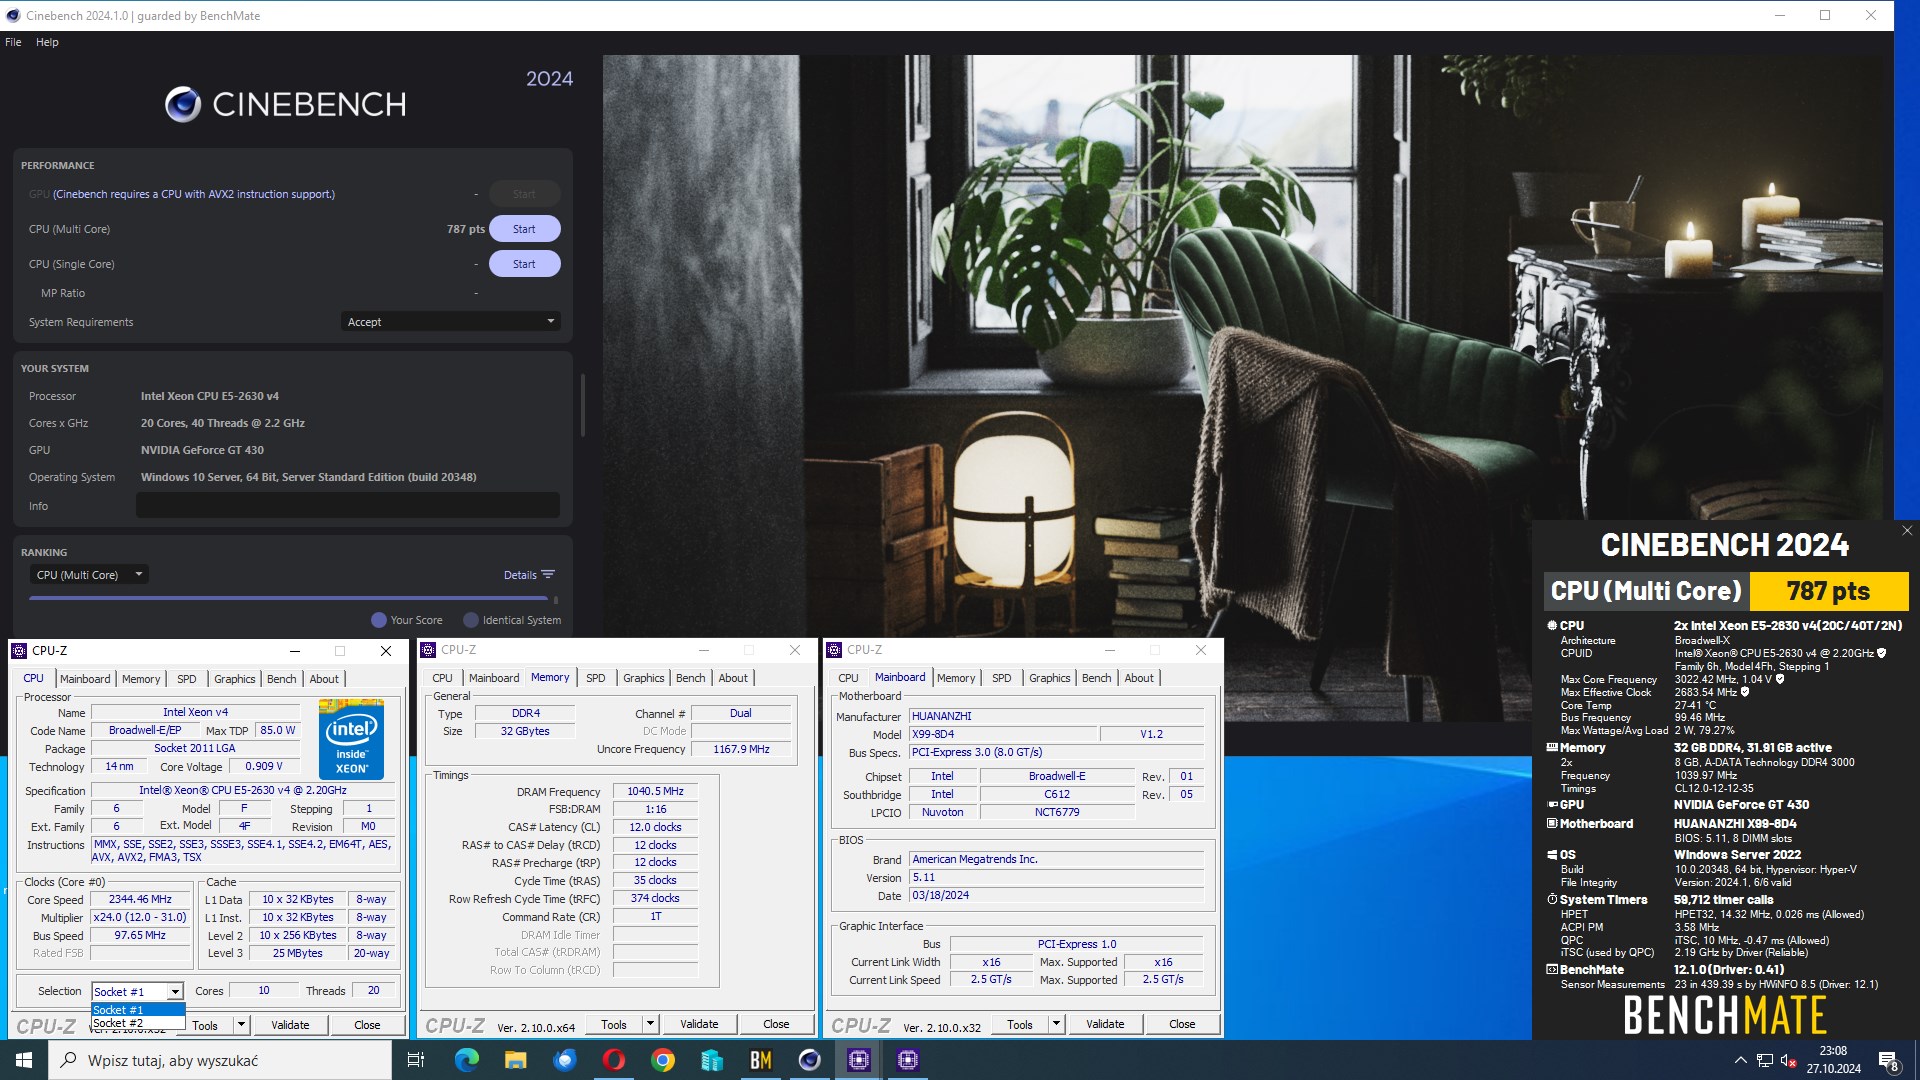The width and height of the screenshot is (1920, 1080).
Task: Open Google Chrome from the taskbar
Action: click(x=663, y=1060)
